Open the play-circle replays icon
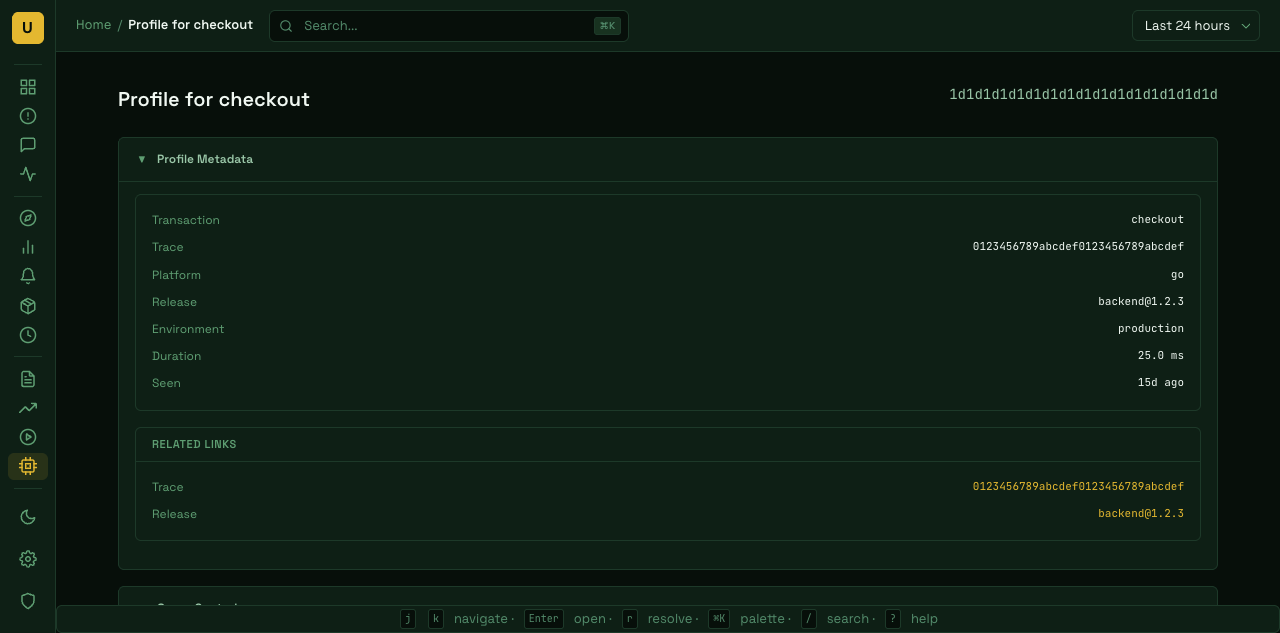The width and height of the screenshot is (1280, 633). click(x=28, y=437)
